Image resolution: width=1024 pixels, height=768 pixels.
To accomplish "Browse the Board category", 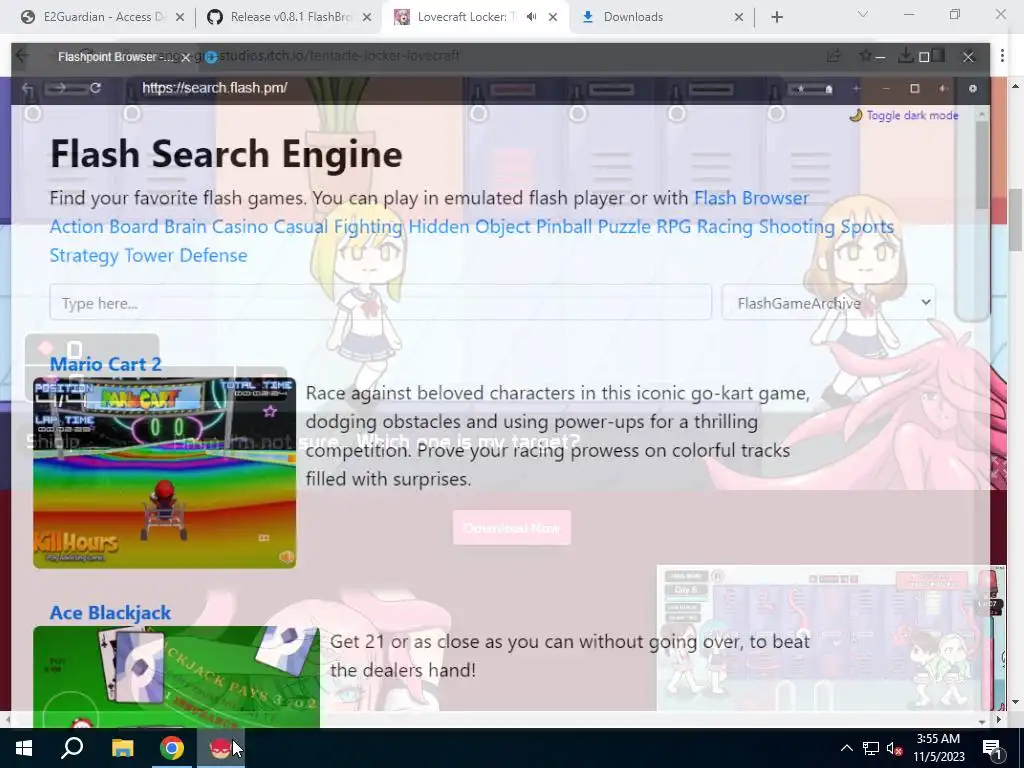I will click(133, 227).
